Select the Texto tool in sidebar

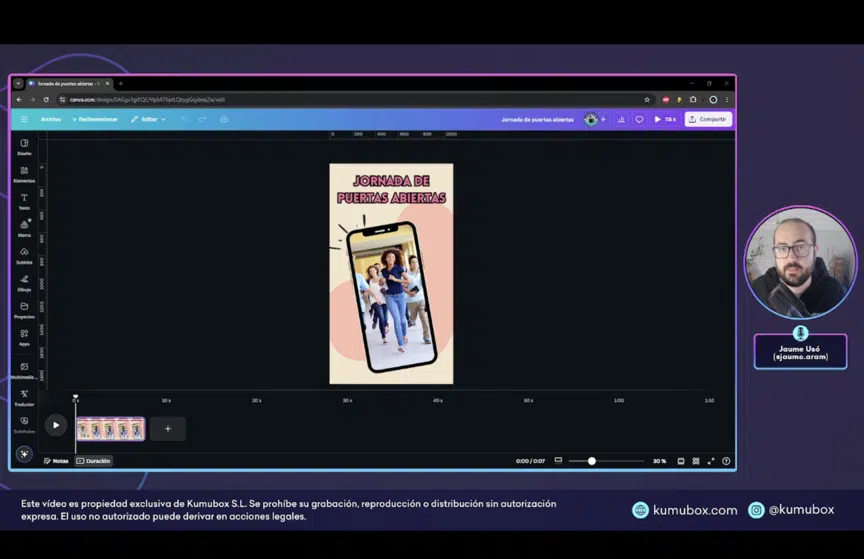[x=24, y=201]
